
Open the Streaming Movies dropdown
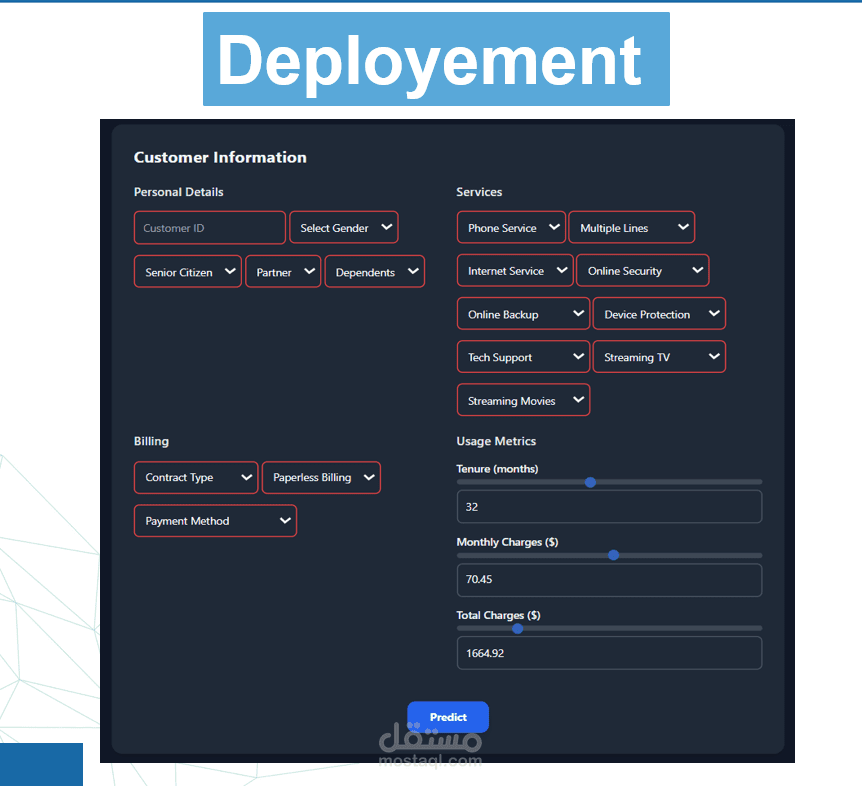tap(523, 400)
